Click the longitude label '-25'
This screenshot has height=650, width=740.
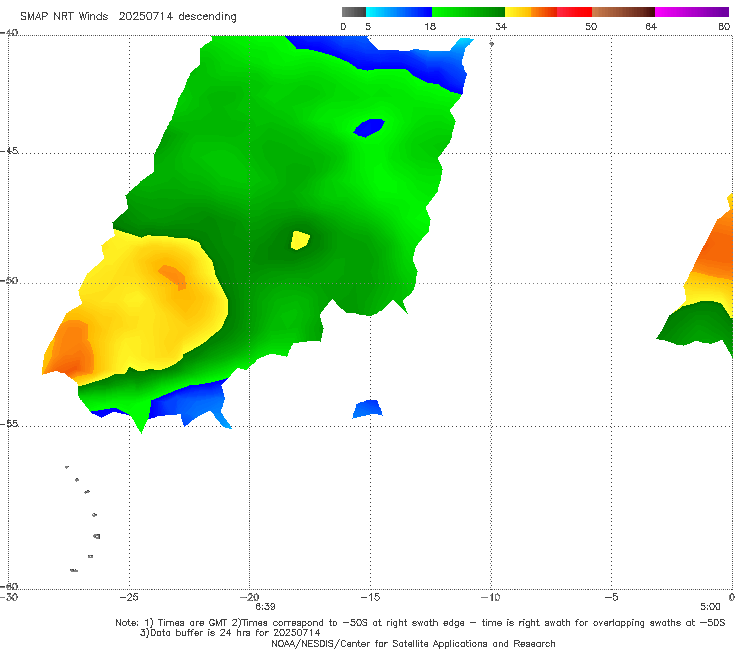(129, 597)
